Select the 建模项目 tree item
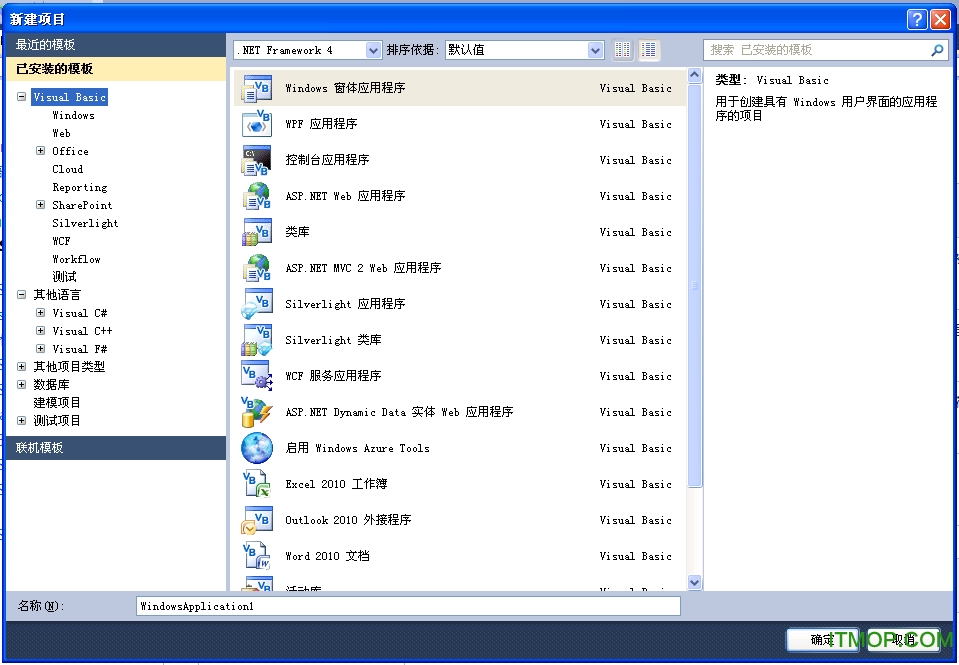 pos(57,403)
